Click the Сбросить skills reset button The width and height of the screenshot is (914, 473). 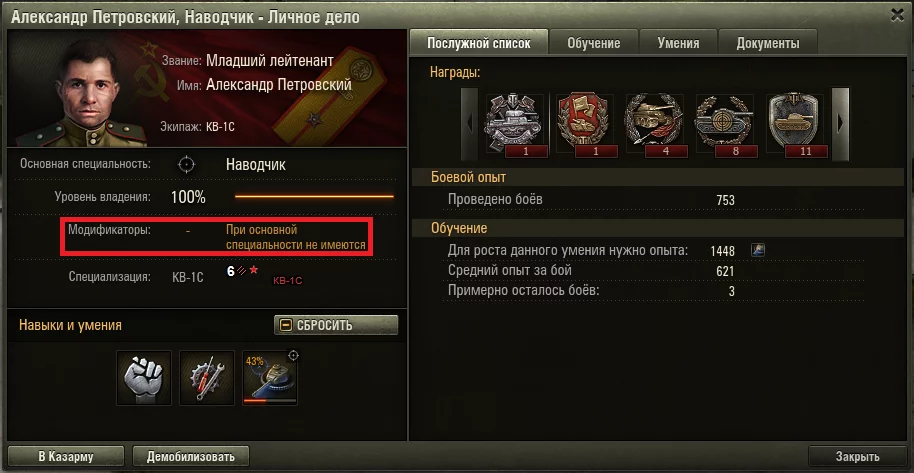pos(336,325)
